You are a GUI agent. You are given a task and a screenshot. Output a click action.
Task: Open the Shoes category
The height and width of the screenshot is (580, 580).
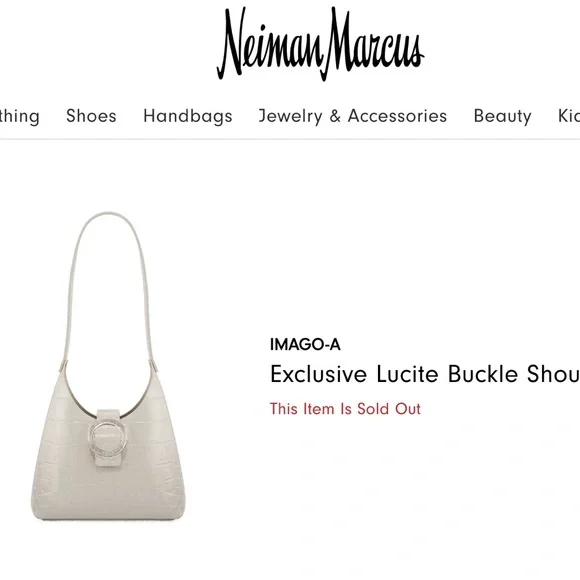click(91, 116)
